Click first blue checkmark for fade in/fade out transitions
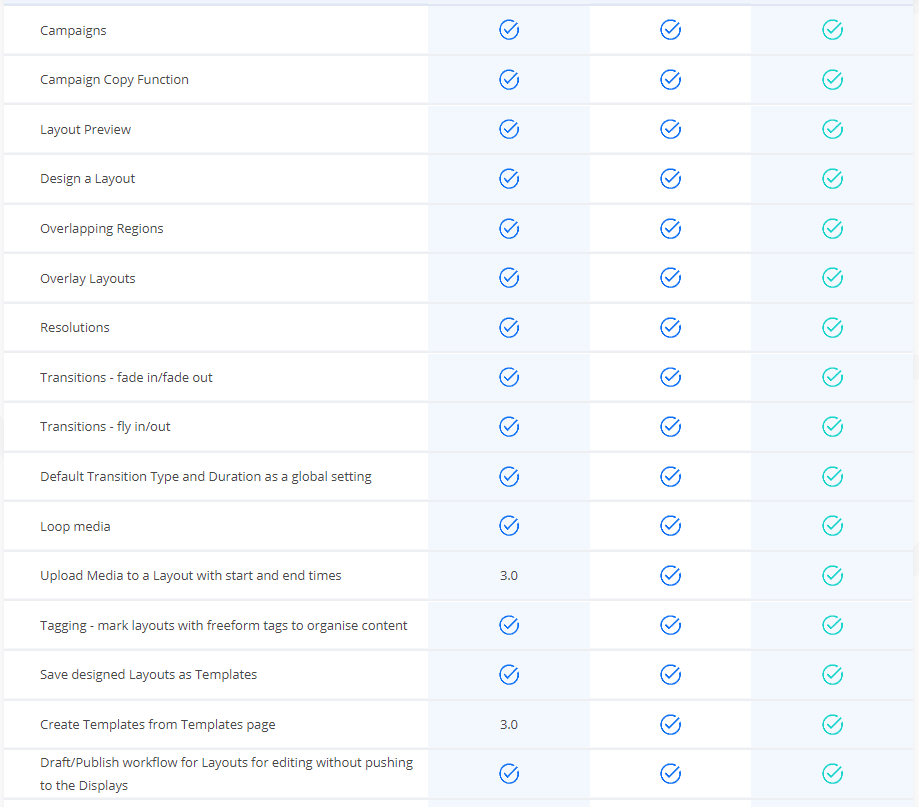 point(509,377)
